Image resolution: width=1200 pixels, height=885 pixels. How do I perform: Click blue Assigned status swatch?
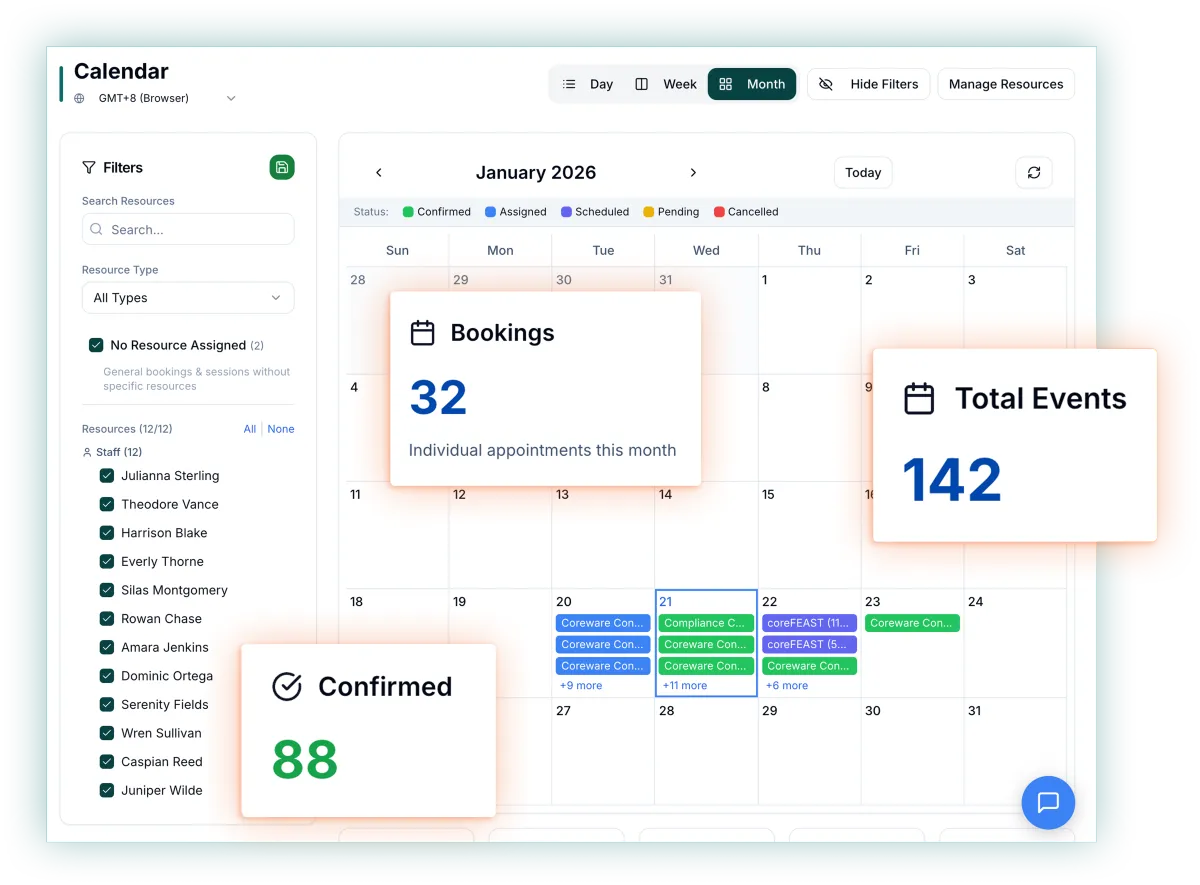pos(490,212)
